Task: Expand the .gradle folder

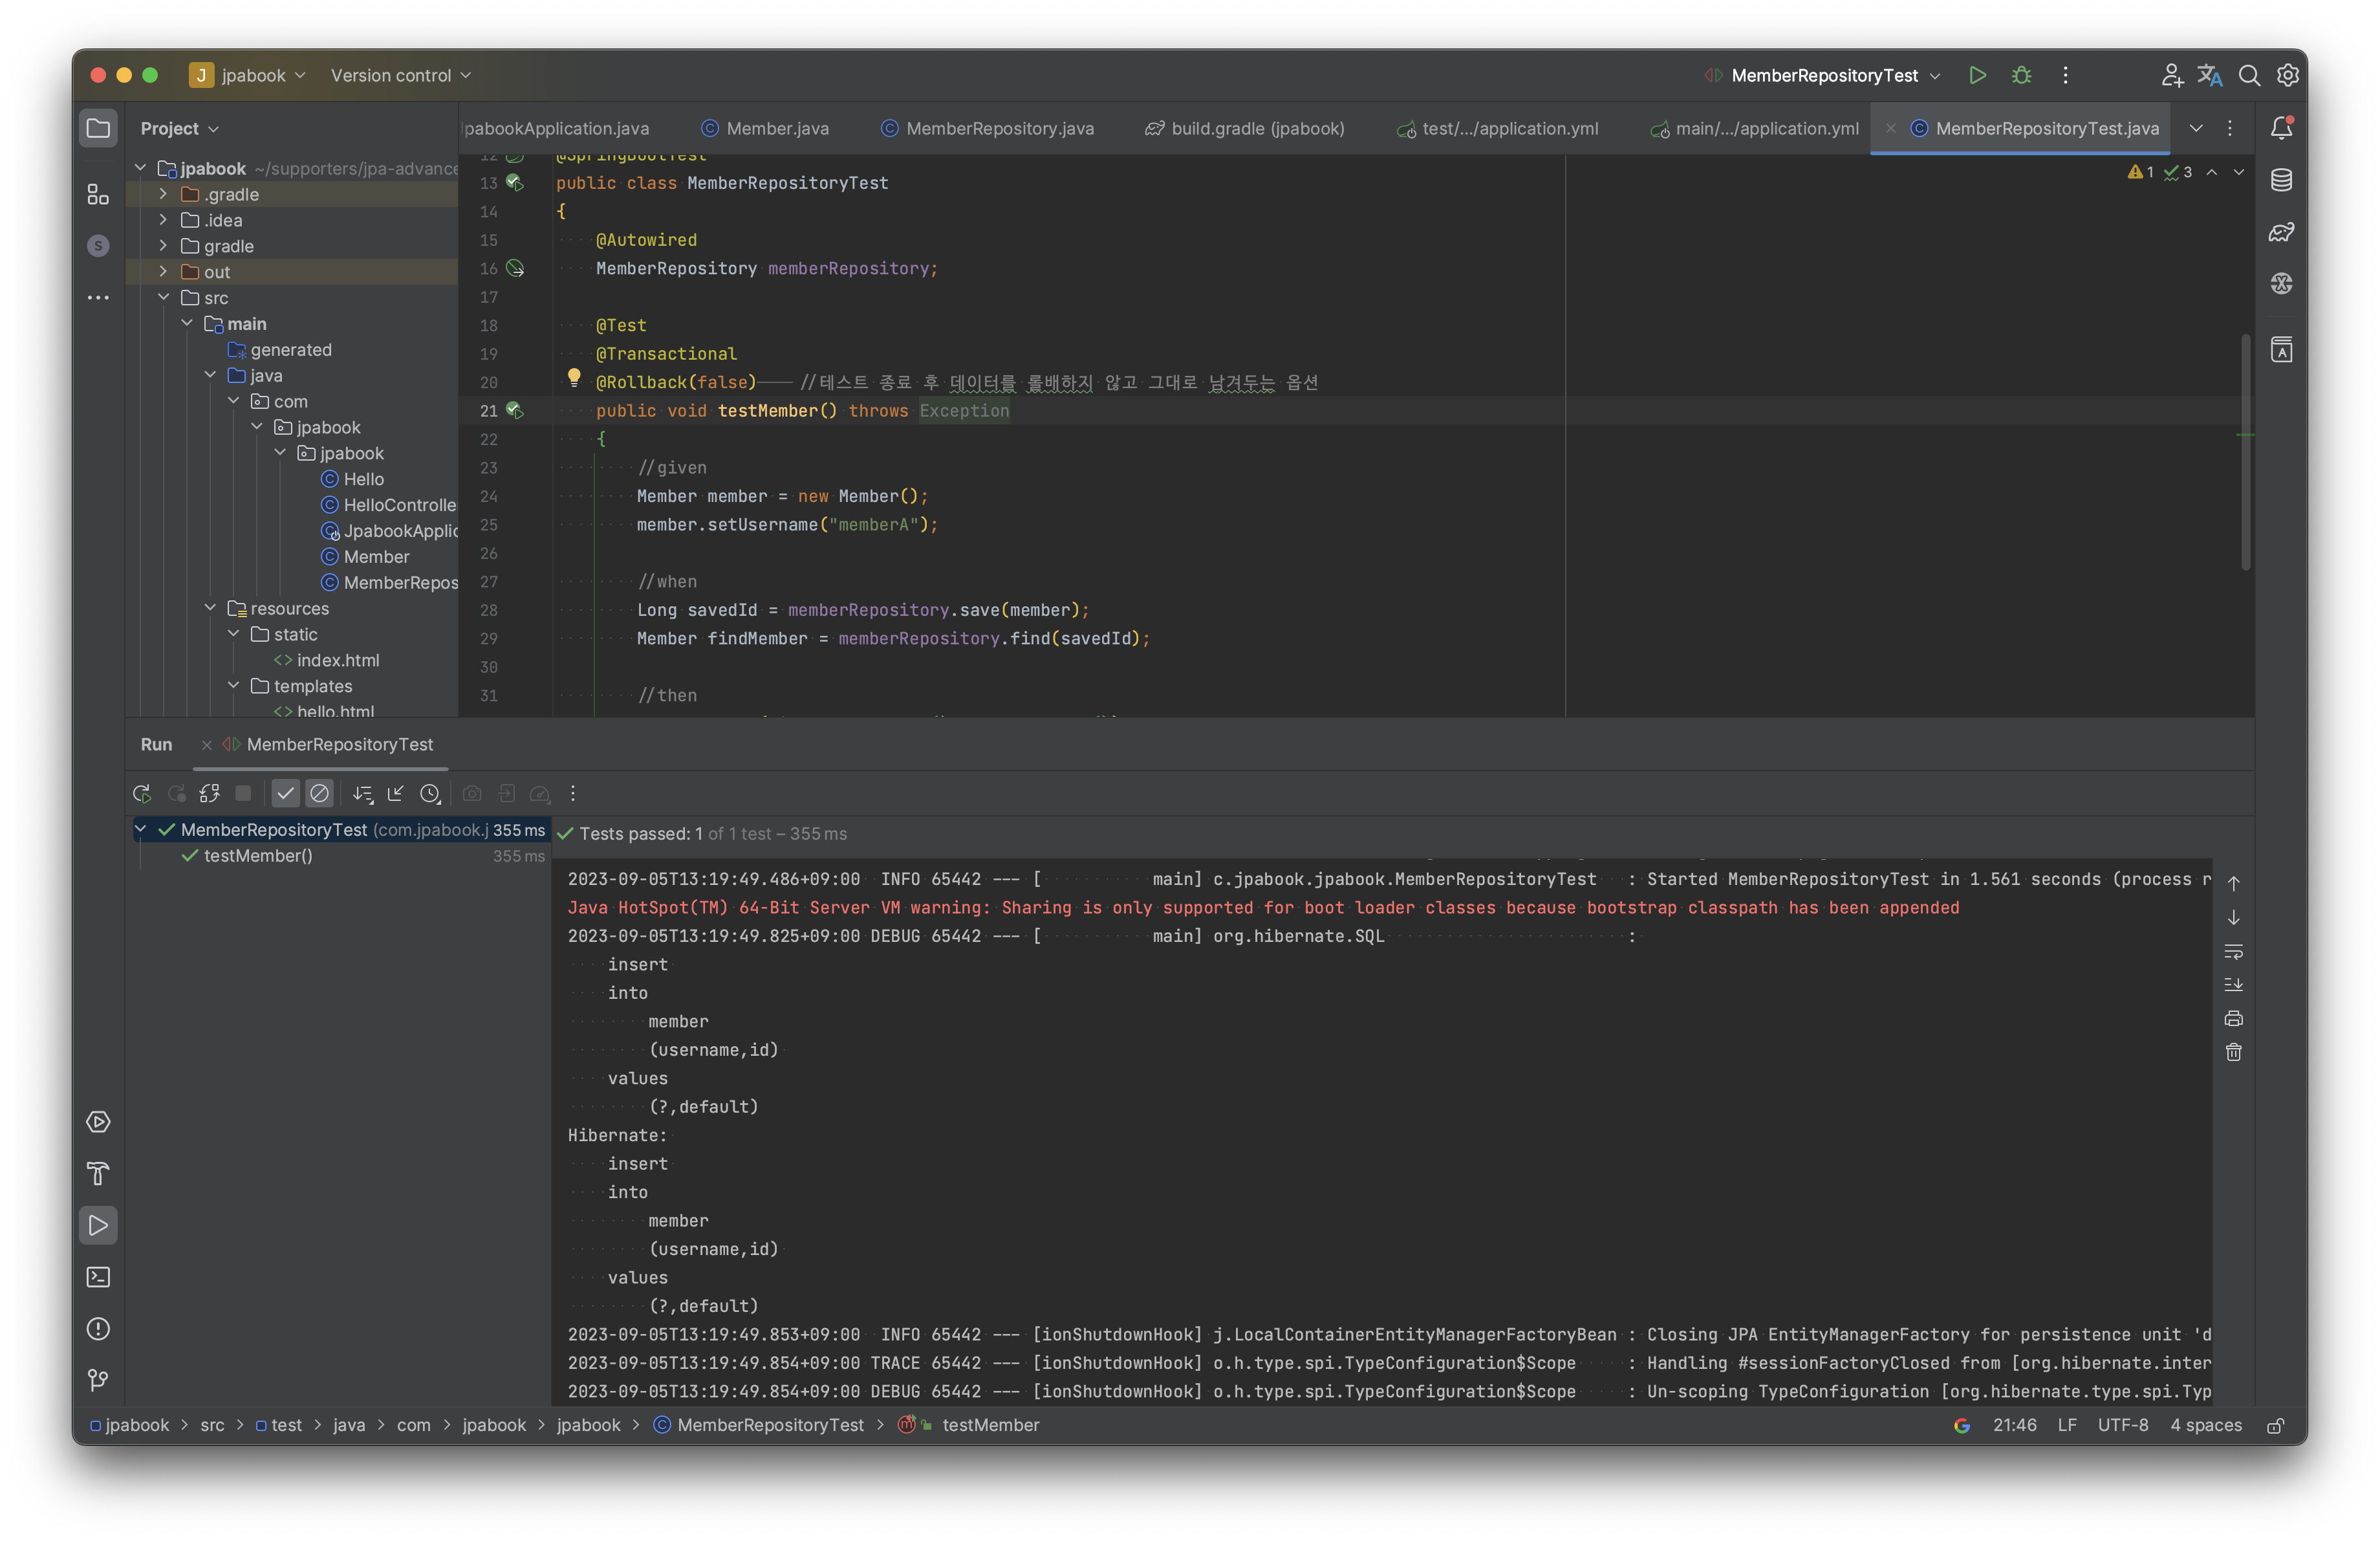Action: click(163, 194)
